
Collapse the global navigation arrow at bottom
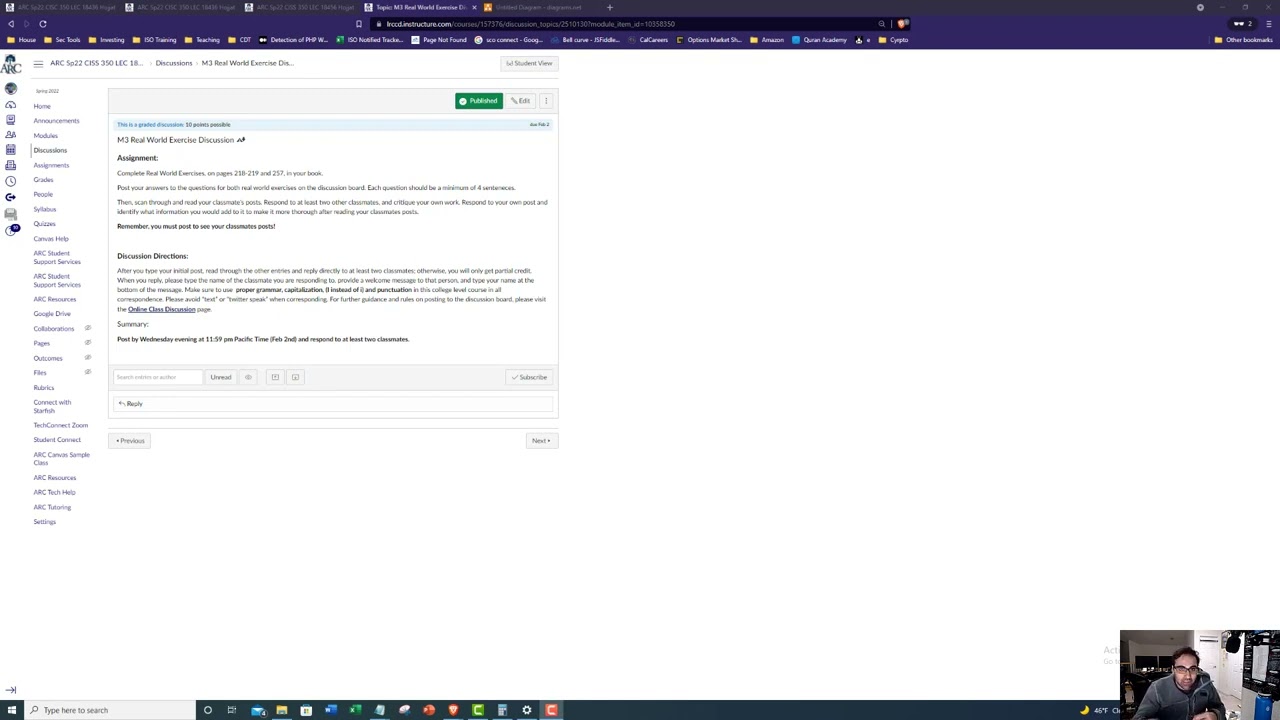coord(10,690)
